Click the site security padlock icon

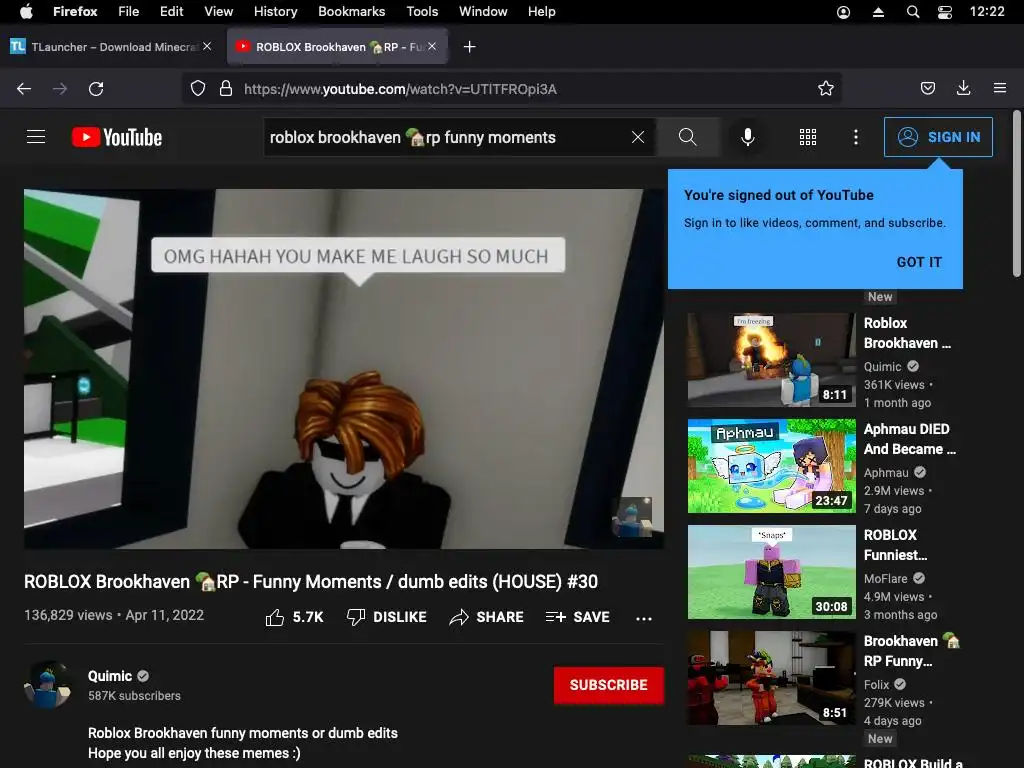226,89
